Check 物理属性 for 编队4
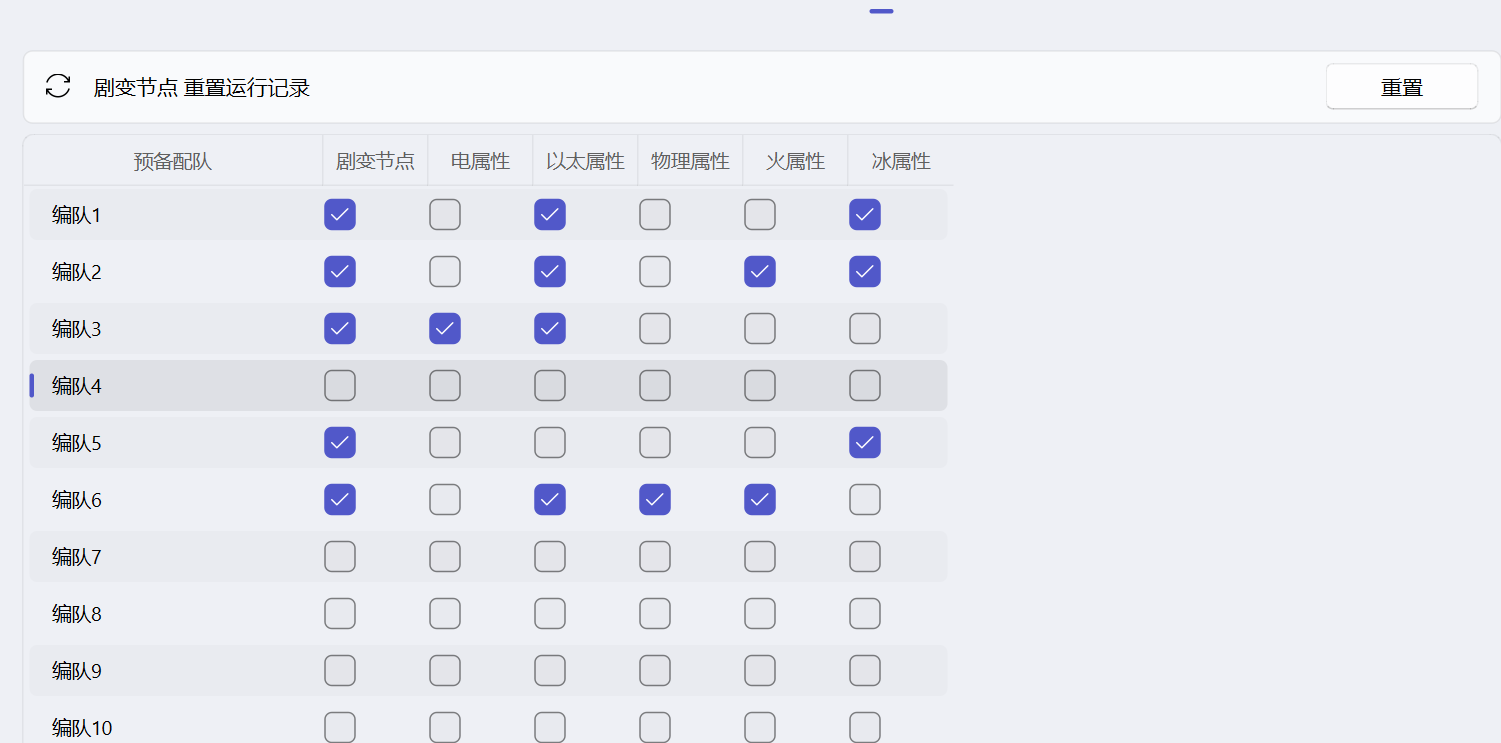The width and height of the screenshot is (1501, 743). click(655, 385)
